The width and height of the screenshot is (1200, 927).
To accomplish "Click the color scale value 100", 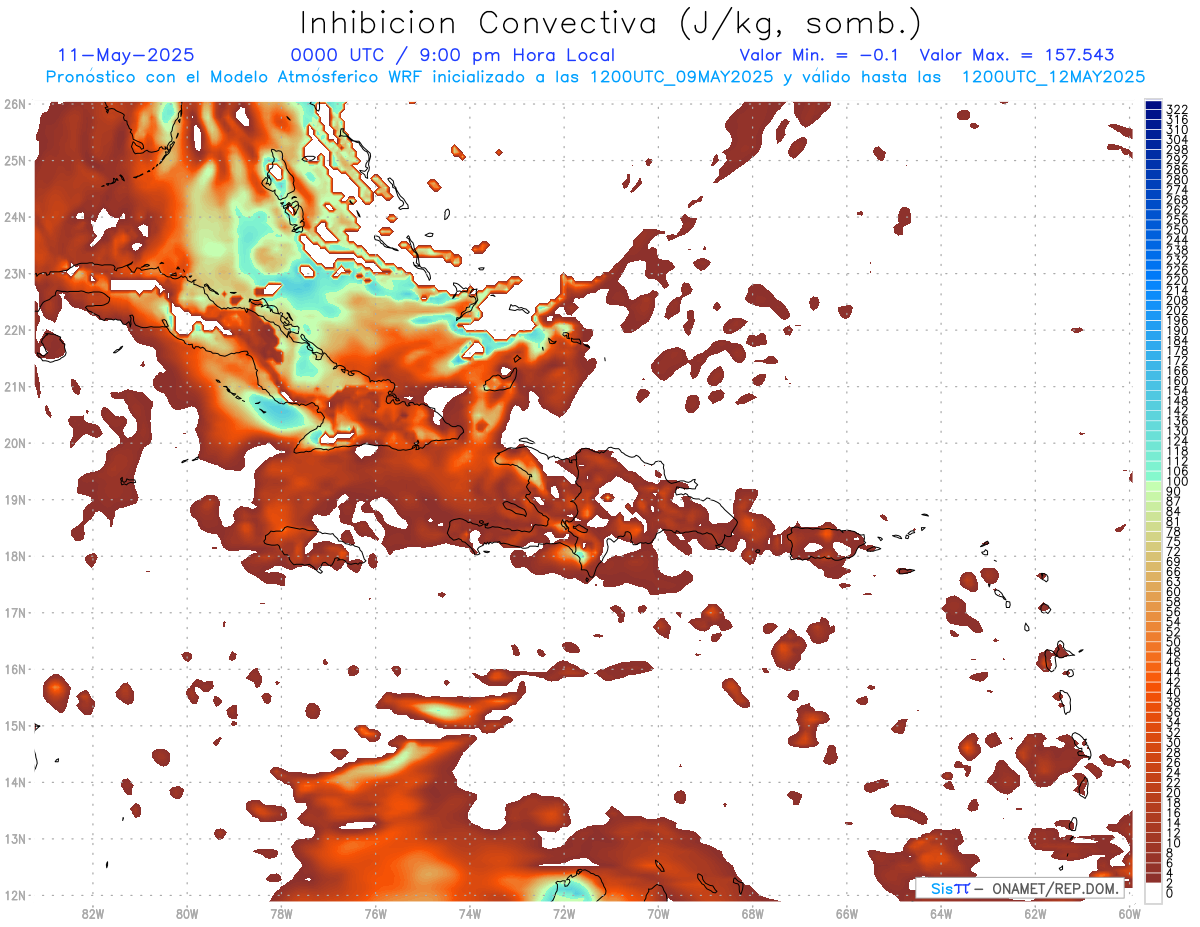I will (1176, 482).
